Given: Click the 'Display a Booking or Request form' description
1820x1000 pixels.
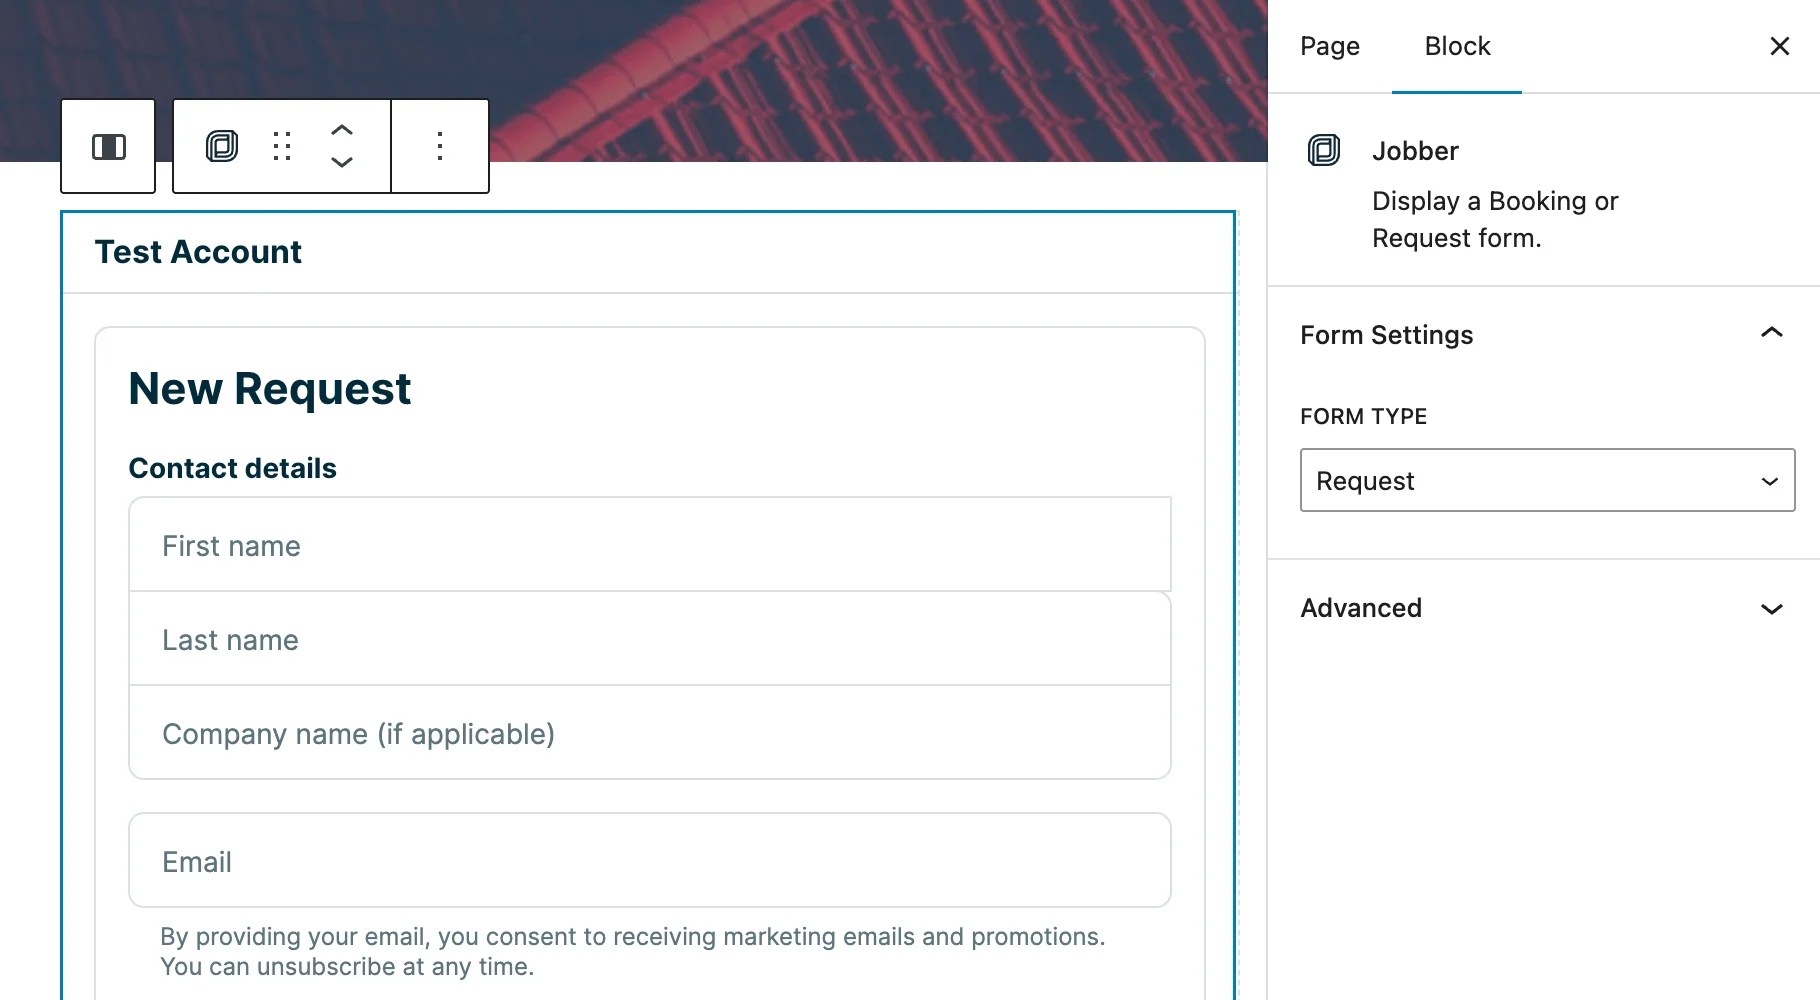Looking at the screenshot, I should (x=1495, y=219).
